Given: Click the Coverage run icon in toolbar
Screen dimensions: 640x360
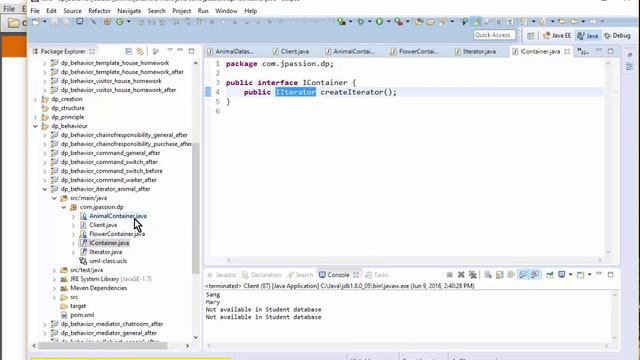Looking at the screenshot, I should point(341,22).
